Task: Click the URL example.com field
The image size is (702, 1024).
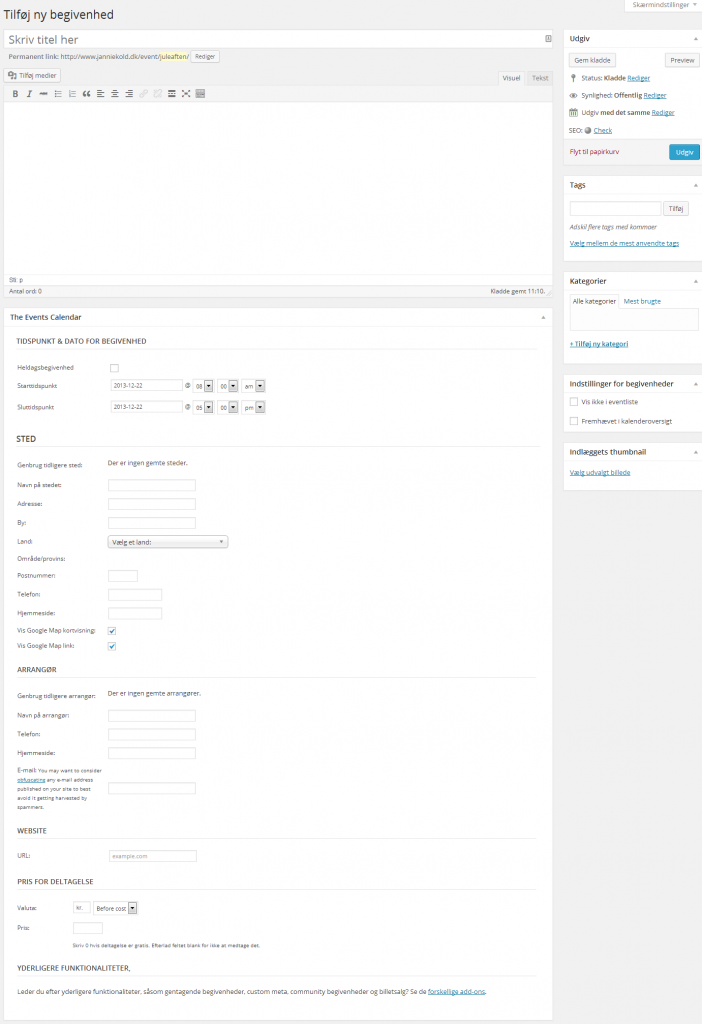Action: click(152, 856)
